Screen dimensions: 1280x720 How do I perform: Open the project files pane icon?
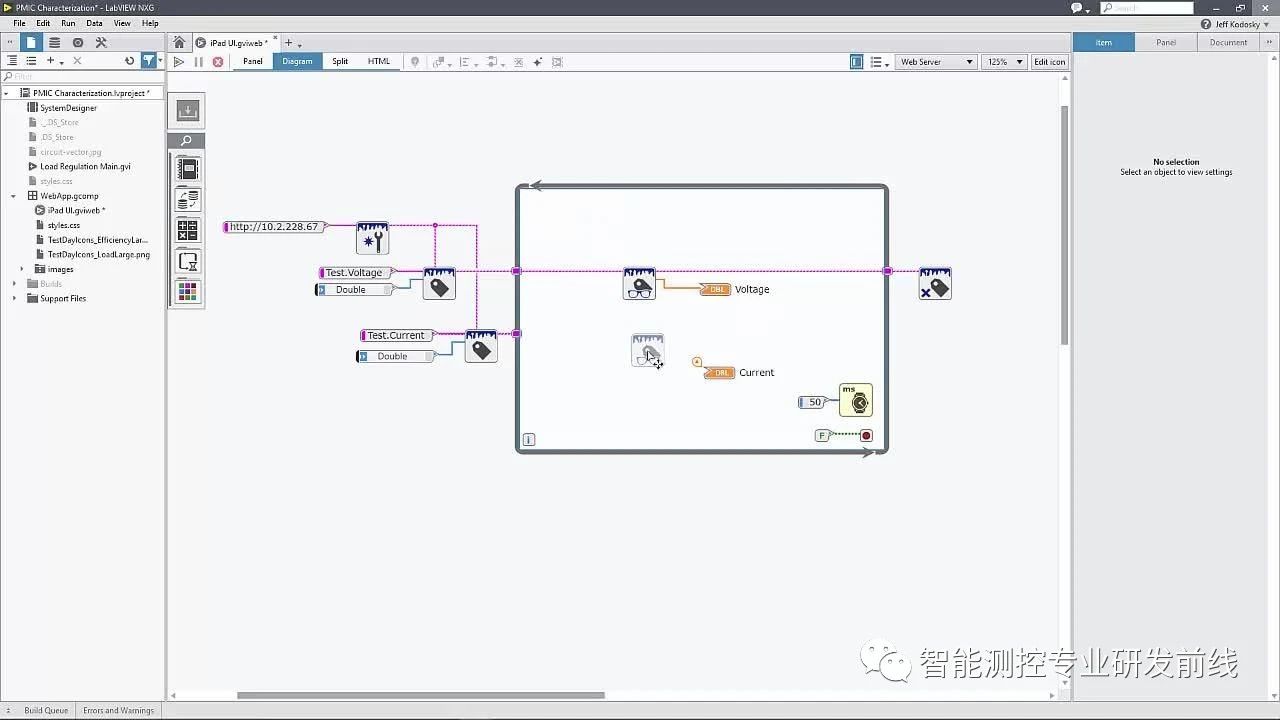(31, 42)
